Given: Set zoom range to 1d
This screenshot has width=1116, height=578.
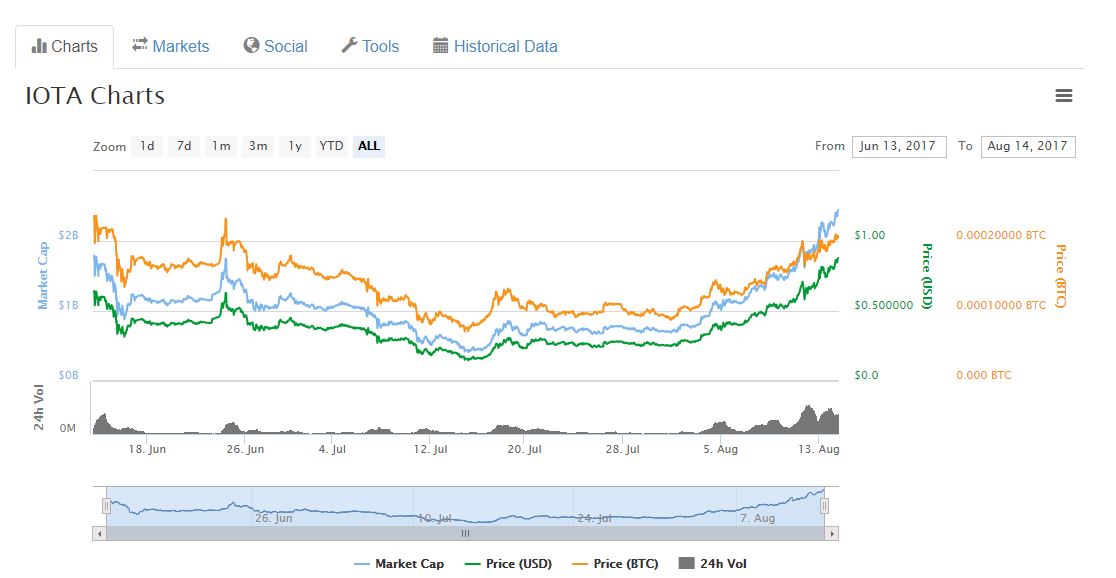Looking at the screenshot, I should pyautogui.click(x=147, y=146).
